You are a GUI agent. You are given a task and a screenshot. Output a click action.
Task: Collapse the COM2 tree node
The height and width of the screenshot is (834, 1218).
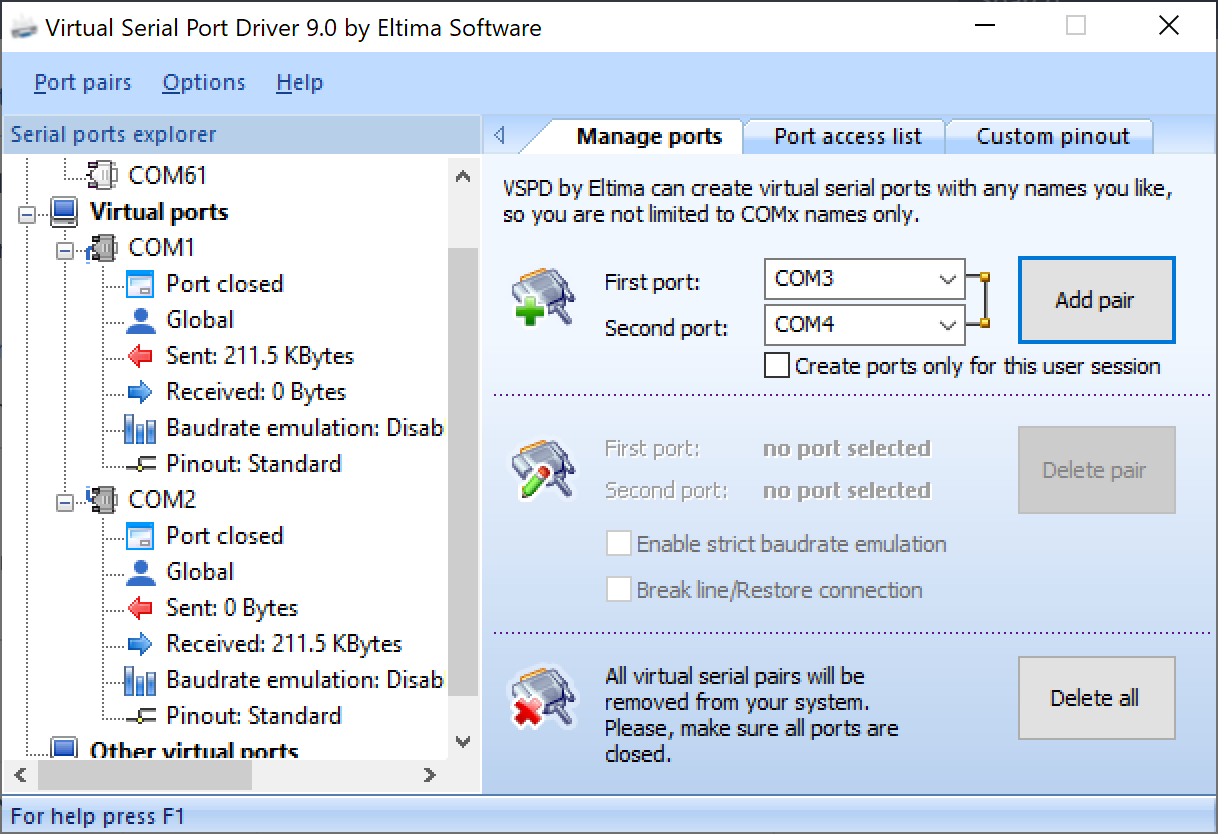66,501
